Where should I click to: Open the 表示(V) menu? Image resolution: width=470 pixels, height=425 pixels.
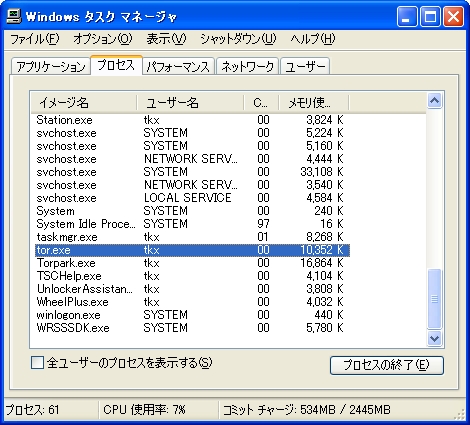[166, 39]
